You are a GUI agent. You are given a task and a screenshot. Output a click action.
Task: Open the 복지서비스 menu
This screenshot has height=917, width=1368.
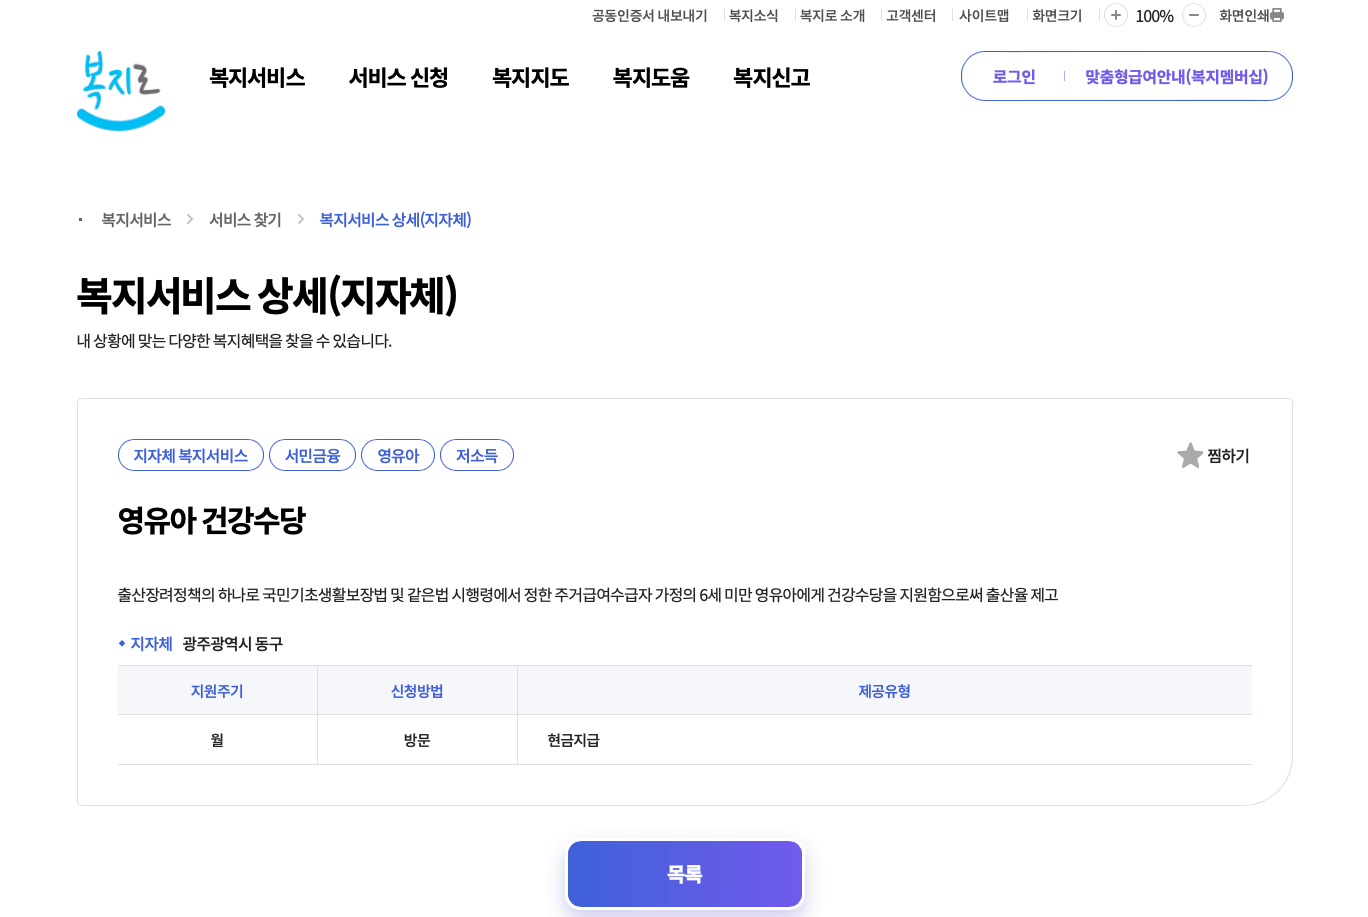(257, 77)
